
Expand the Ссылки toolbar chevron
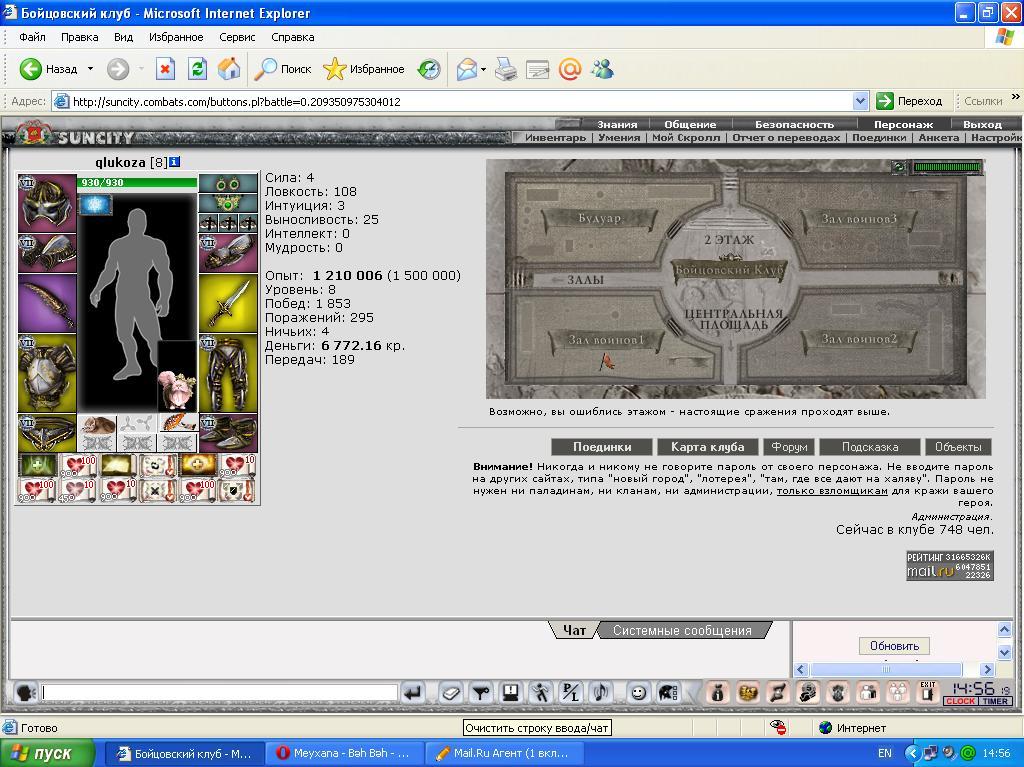(1016, 96)
